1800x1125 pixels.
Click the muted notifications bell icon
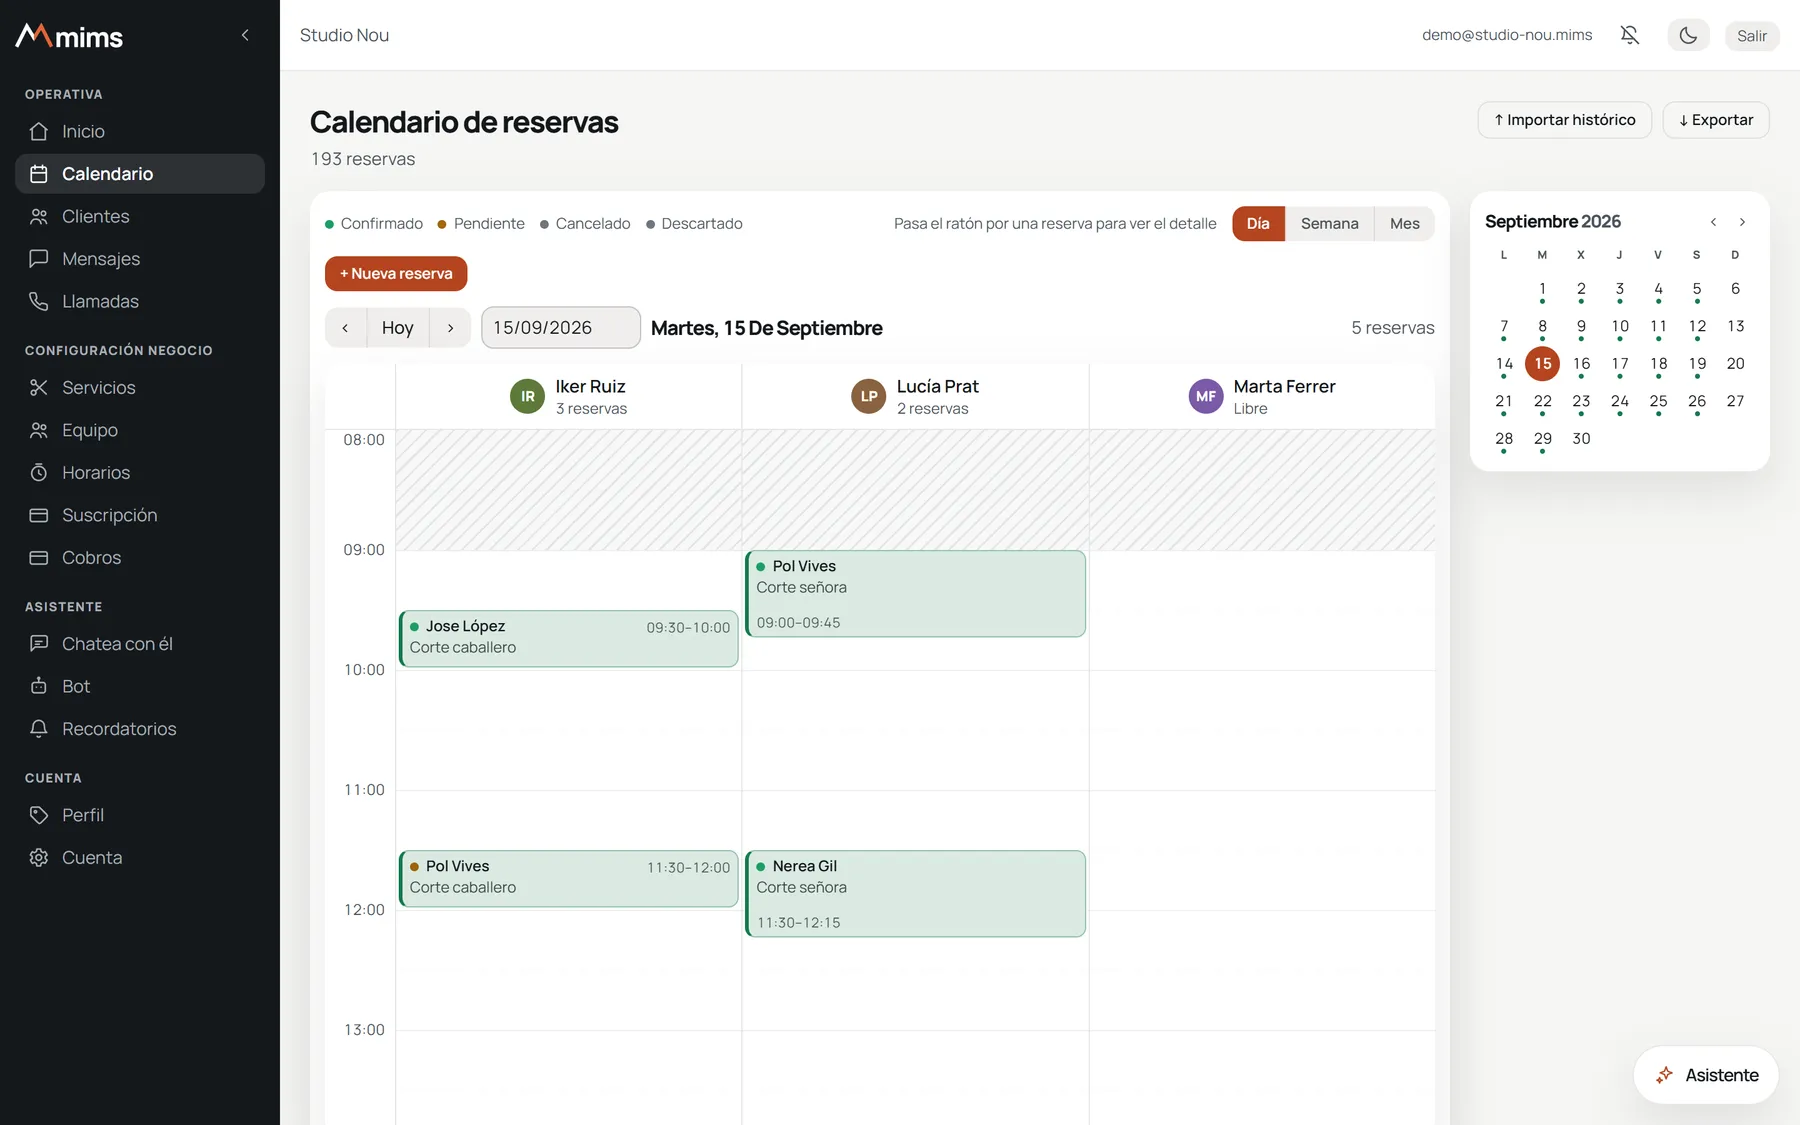1630,35
